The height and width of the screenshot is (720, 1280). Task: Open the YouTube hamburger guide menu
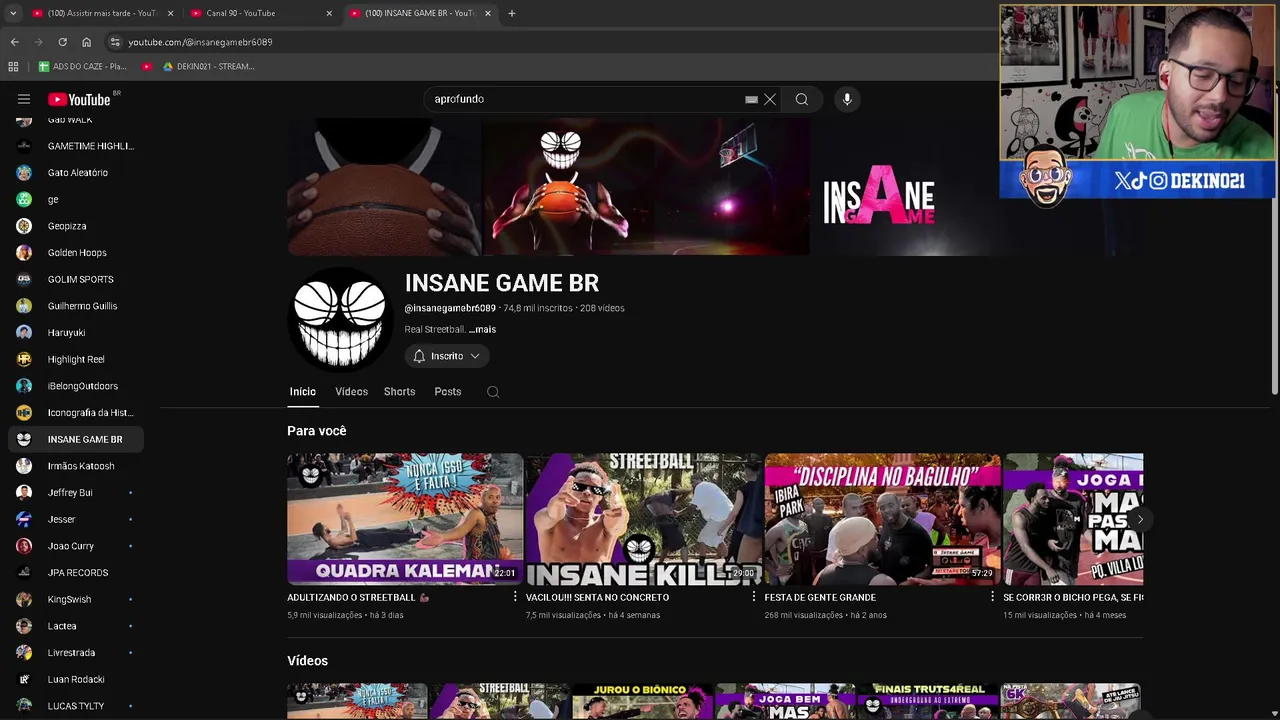24,99
